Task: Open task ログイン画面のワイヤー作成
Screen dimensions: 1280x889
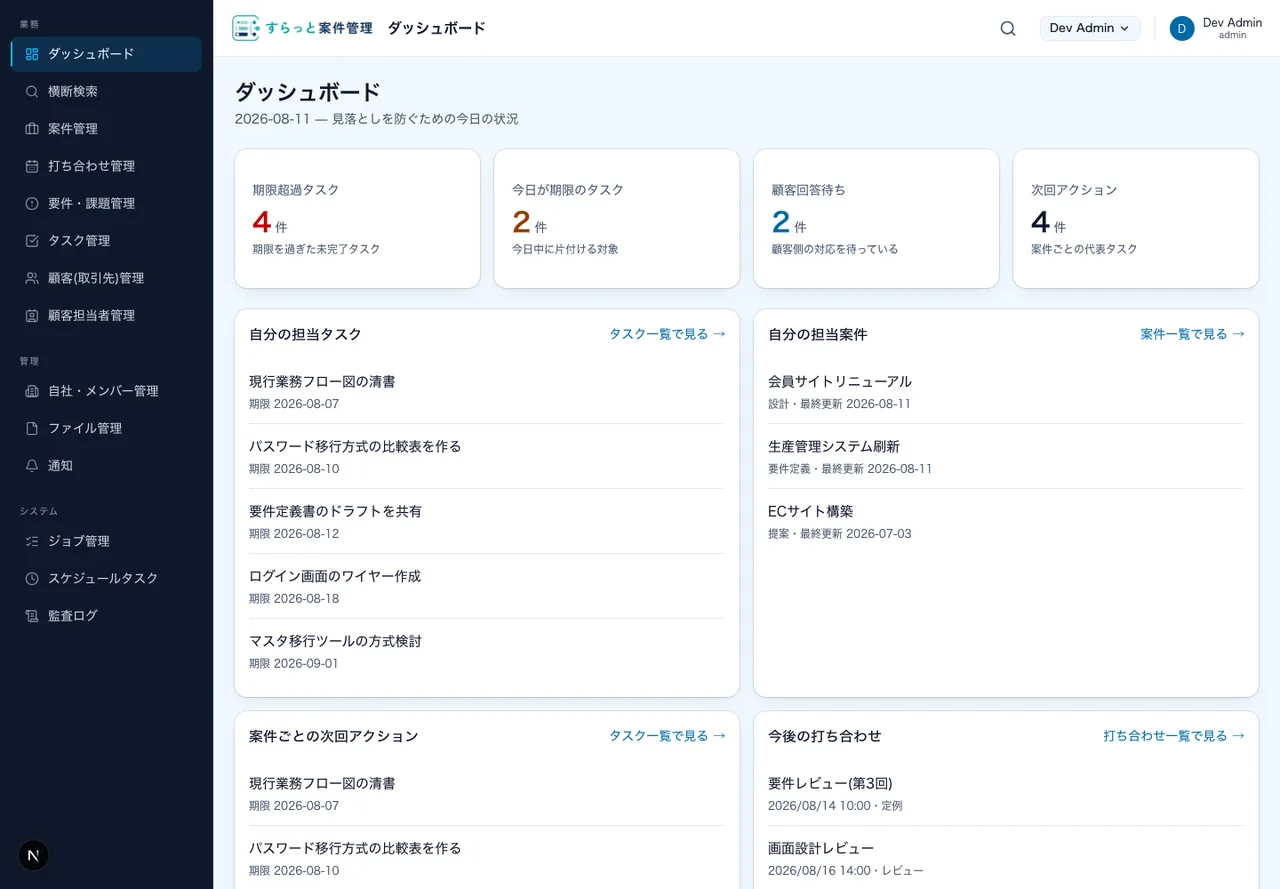Action: (487, 586)
